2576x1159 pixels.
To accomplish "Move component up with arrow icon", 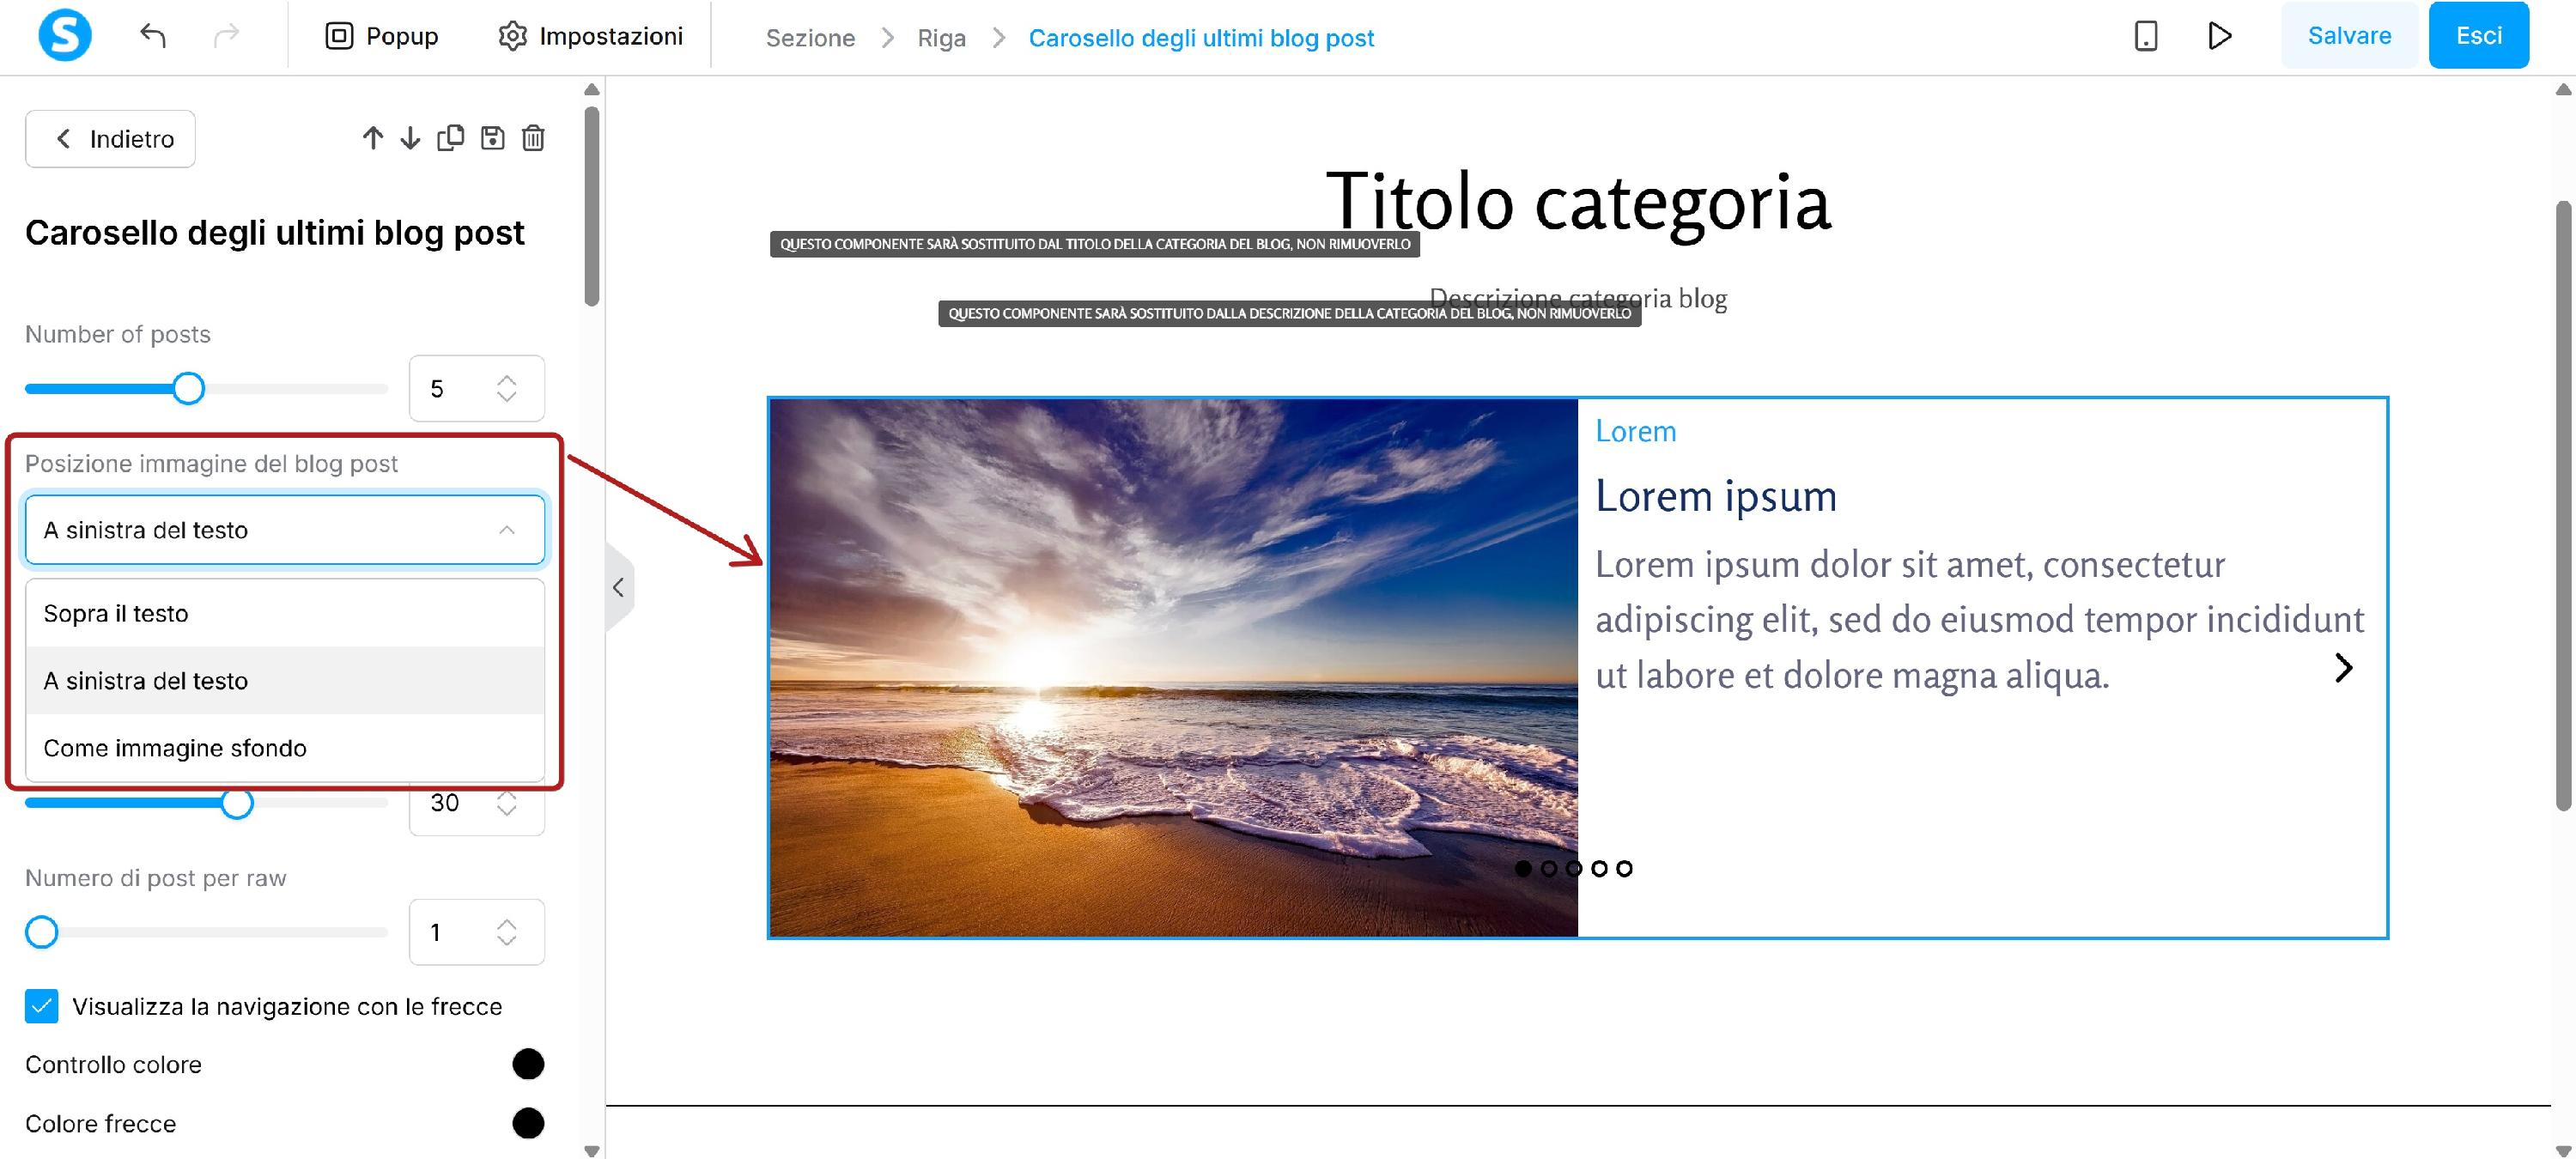I will (373, 138).
